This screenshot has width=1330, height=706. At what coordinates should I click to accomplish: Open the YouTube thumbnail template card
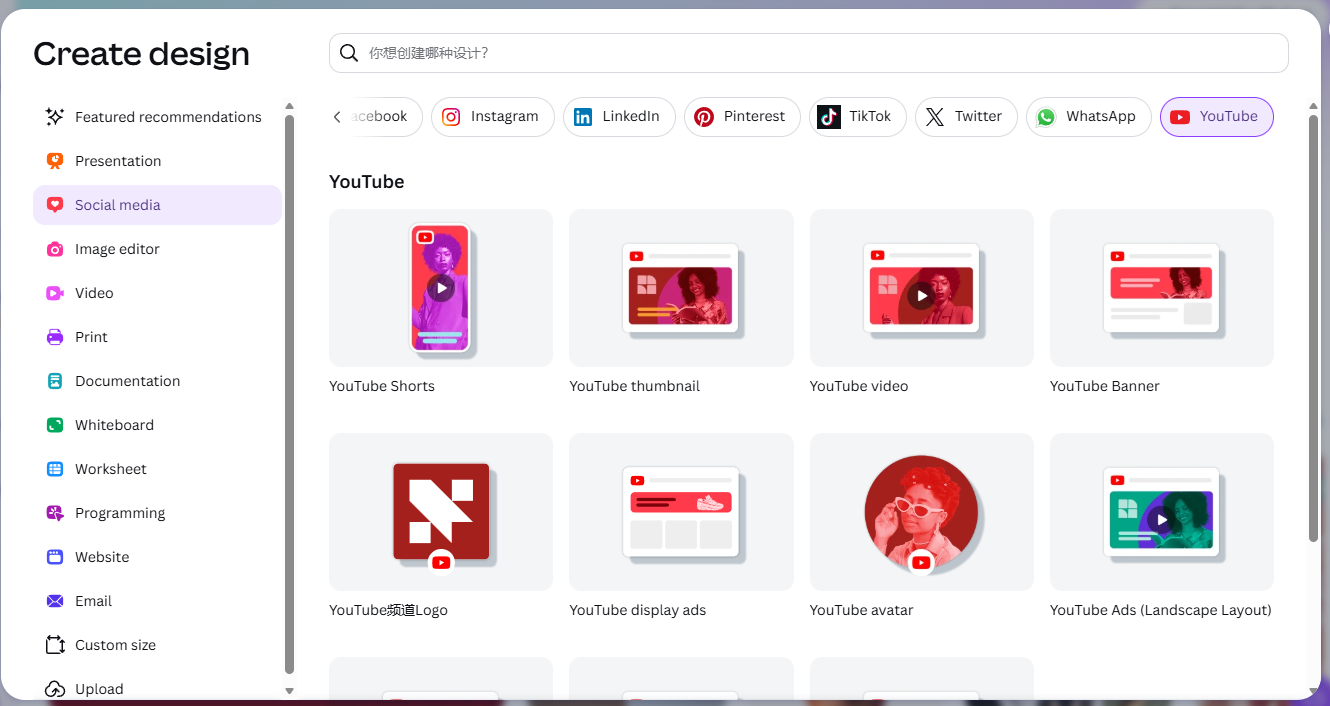[x=681, y=288]
